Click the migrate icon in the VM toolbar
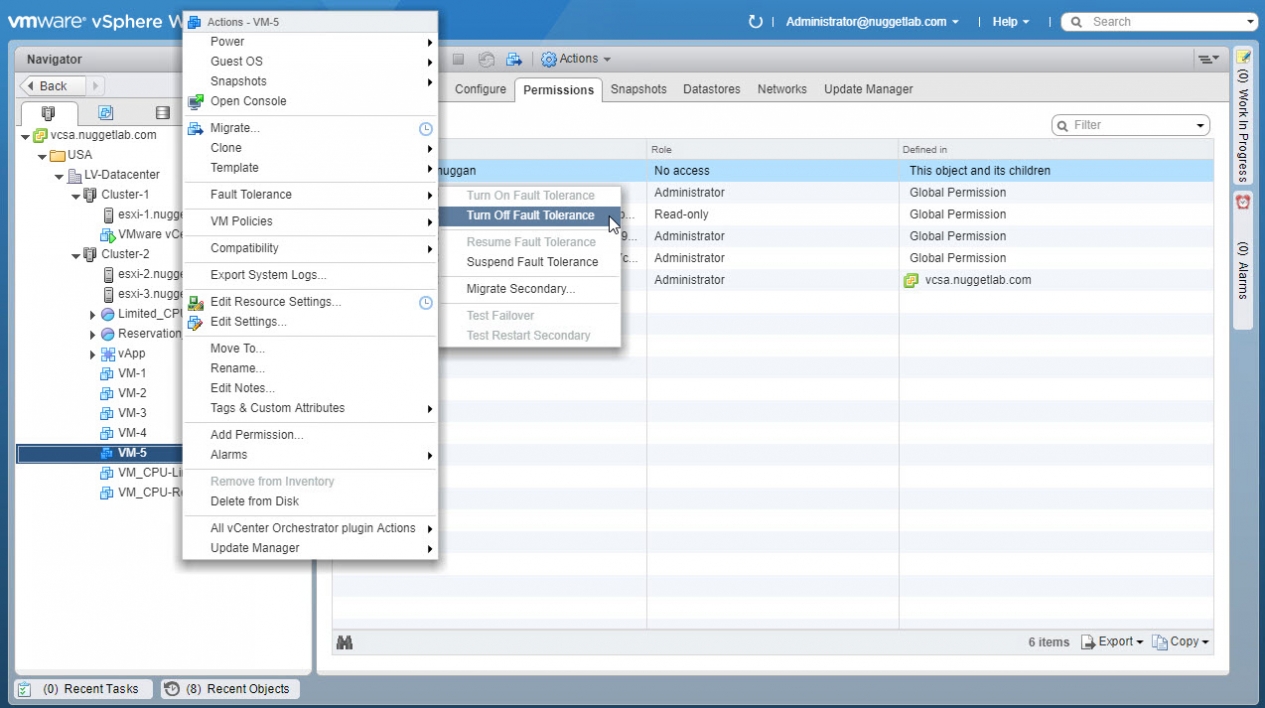 [x=514, y=60]
